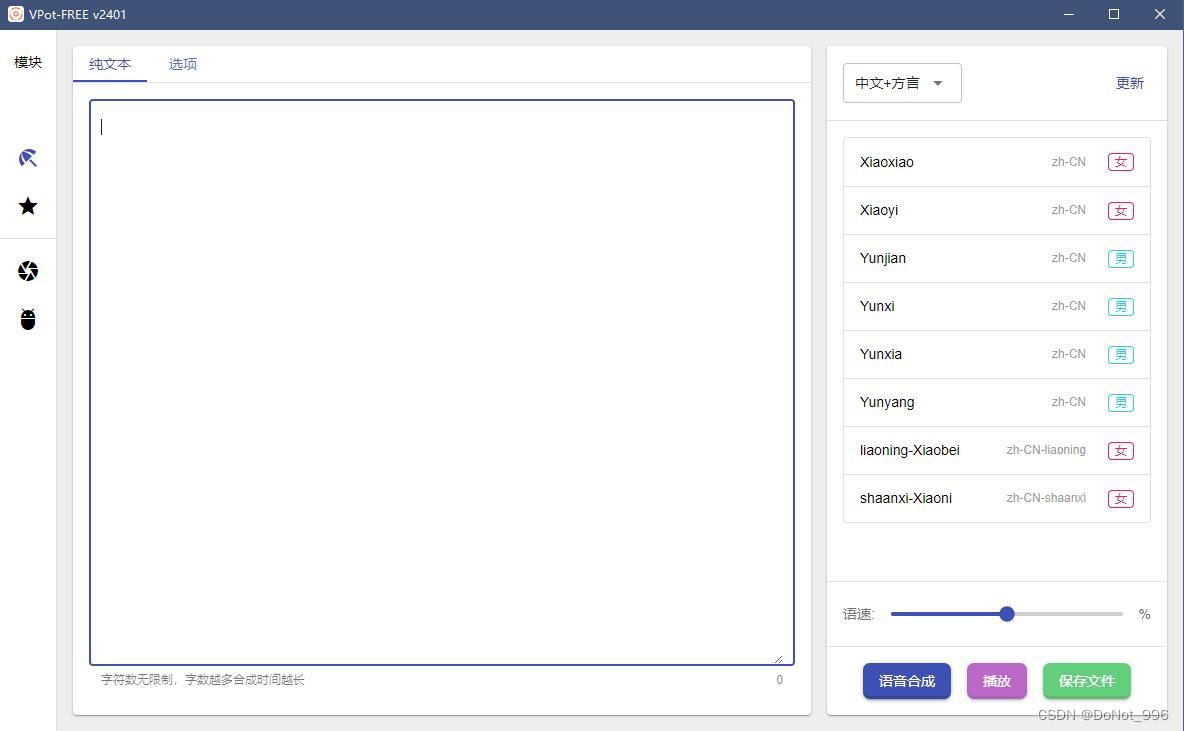The width and height of the screenshot is (1184, 731).
Task: Select the liaoning-Xiaobei dialect voice
Action: point(997,451)
